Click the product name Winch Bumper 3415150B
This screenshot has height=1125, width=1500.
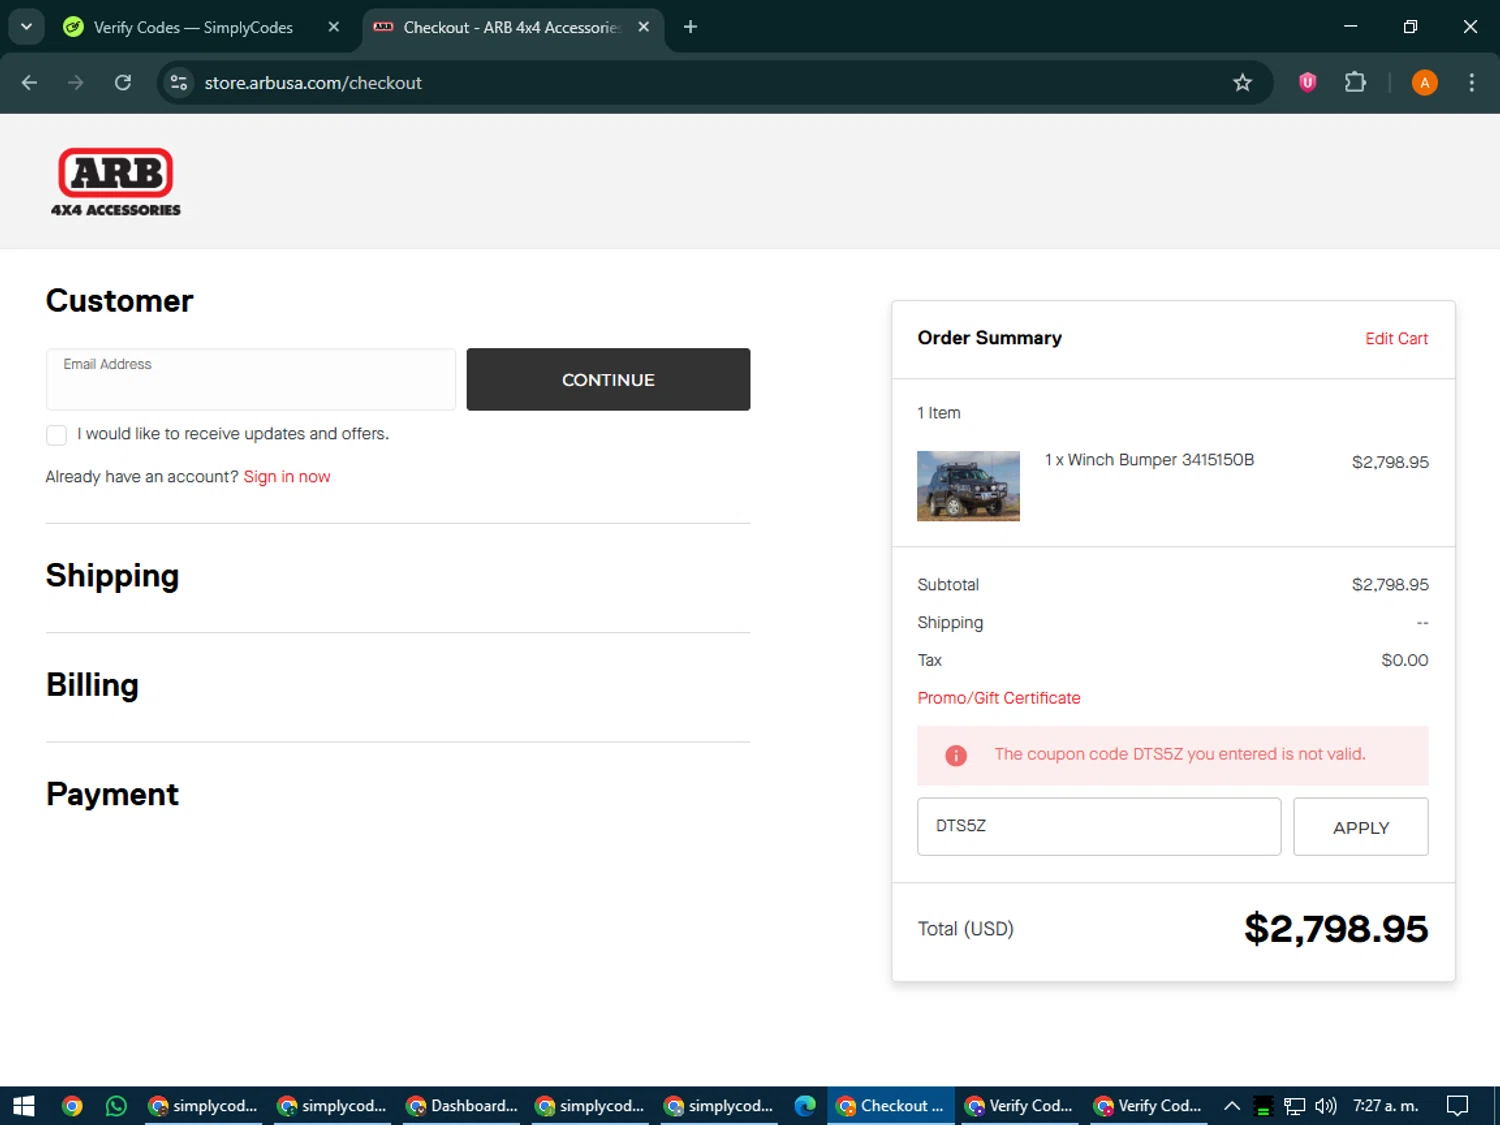[x=1149, y=460]
